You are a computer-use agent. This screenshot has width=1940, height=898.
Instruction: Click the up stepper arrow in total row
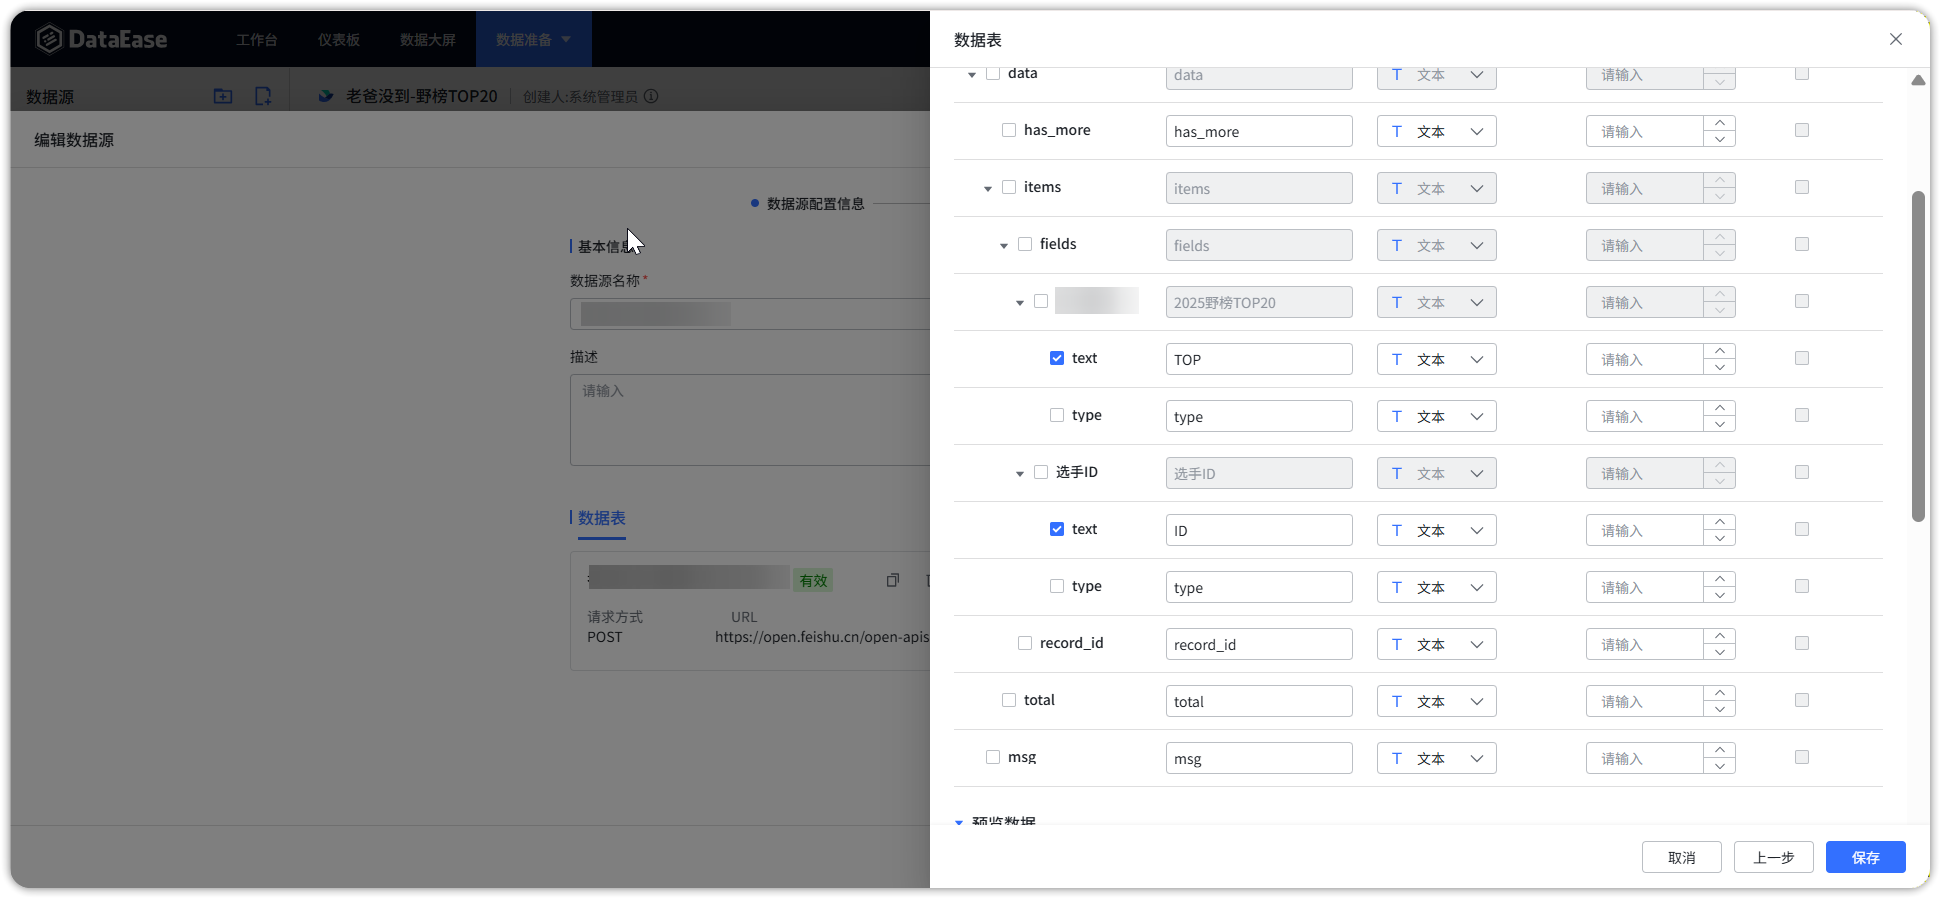click(1719, 693)
